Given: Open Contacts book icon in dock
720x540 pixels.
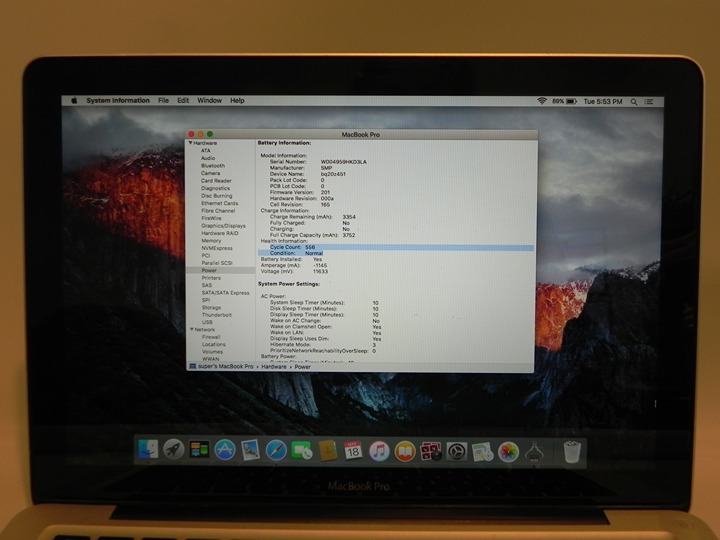Looking at the screenshot, I should pos(327,451).
